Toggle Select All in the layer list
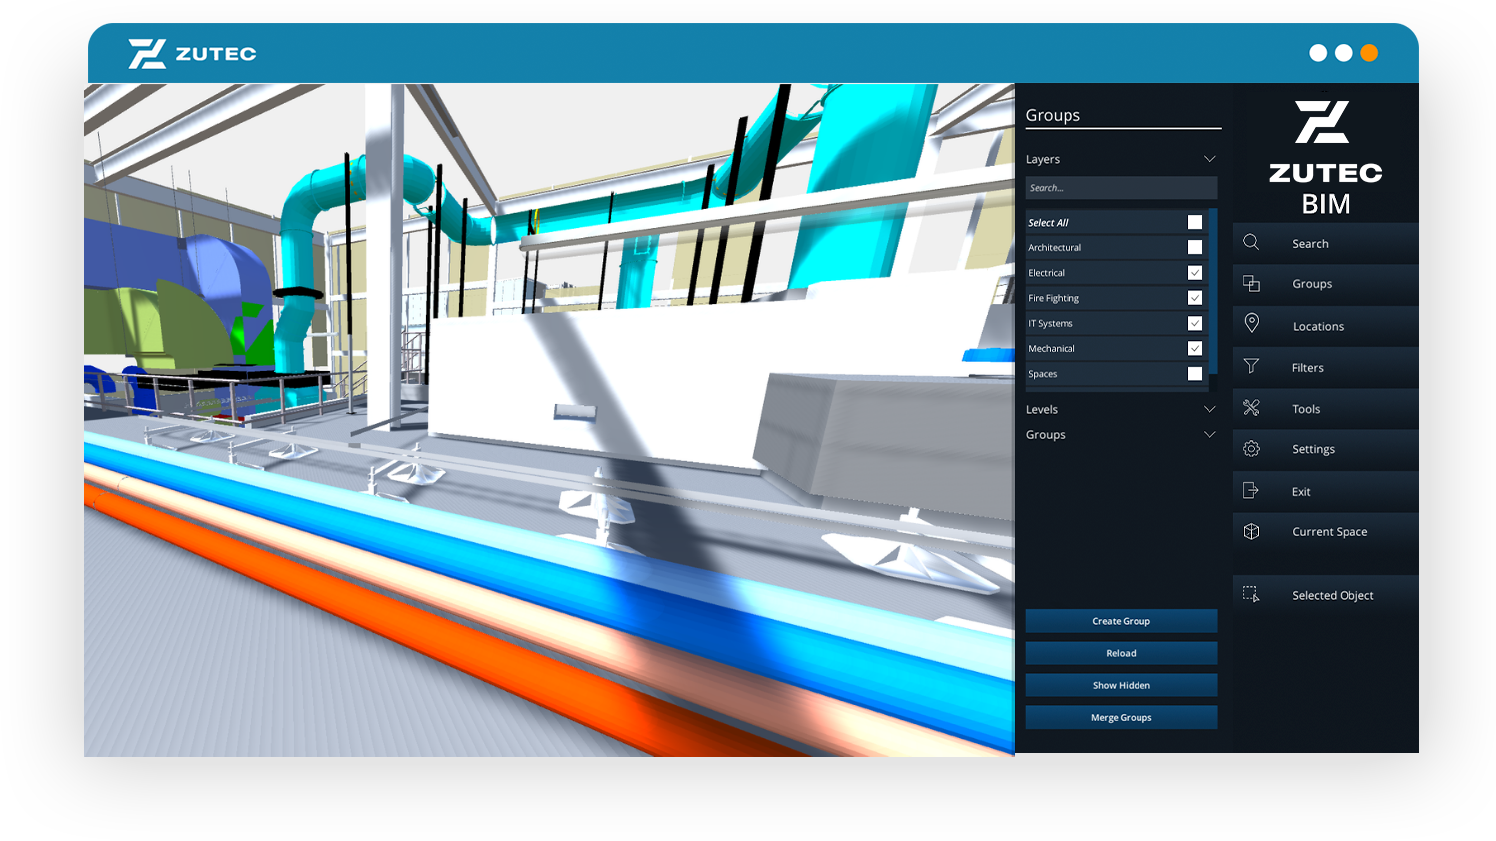The image size is (1496, 841). 1196,222
